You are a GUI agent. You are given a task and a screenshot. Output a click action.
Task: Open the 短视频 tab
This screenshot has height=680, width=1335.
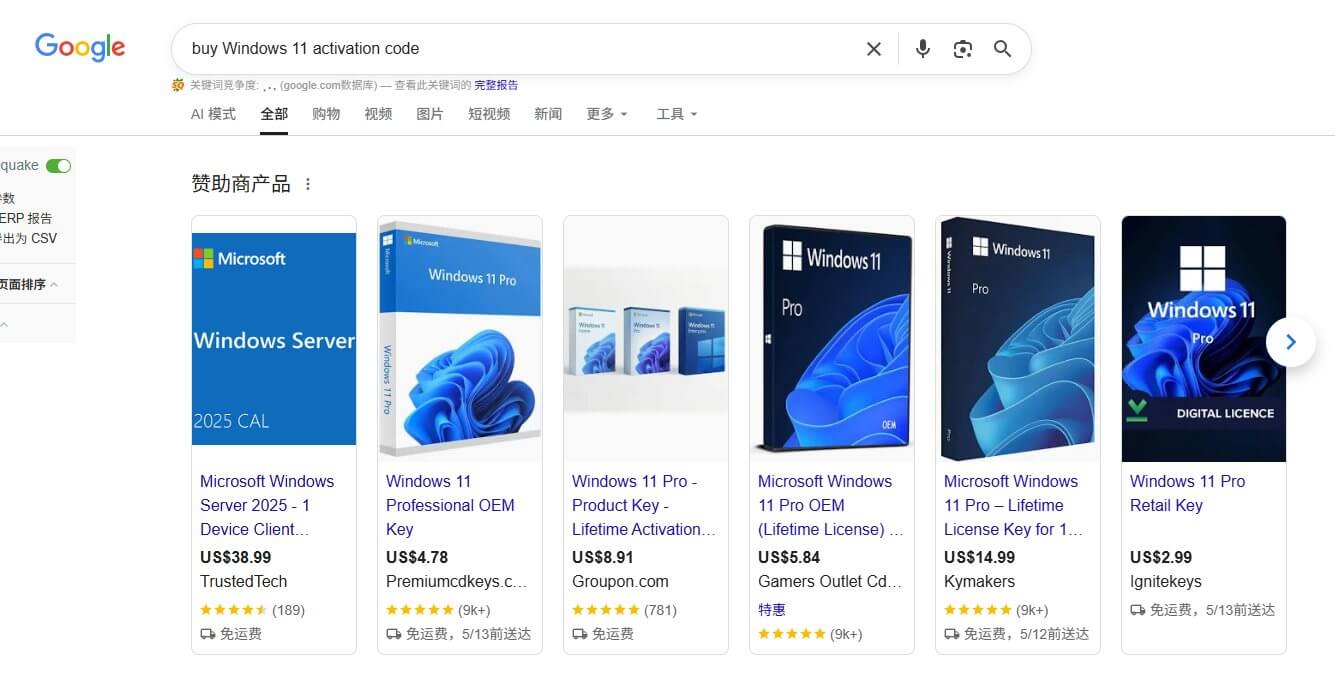[x=489, y=114]
